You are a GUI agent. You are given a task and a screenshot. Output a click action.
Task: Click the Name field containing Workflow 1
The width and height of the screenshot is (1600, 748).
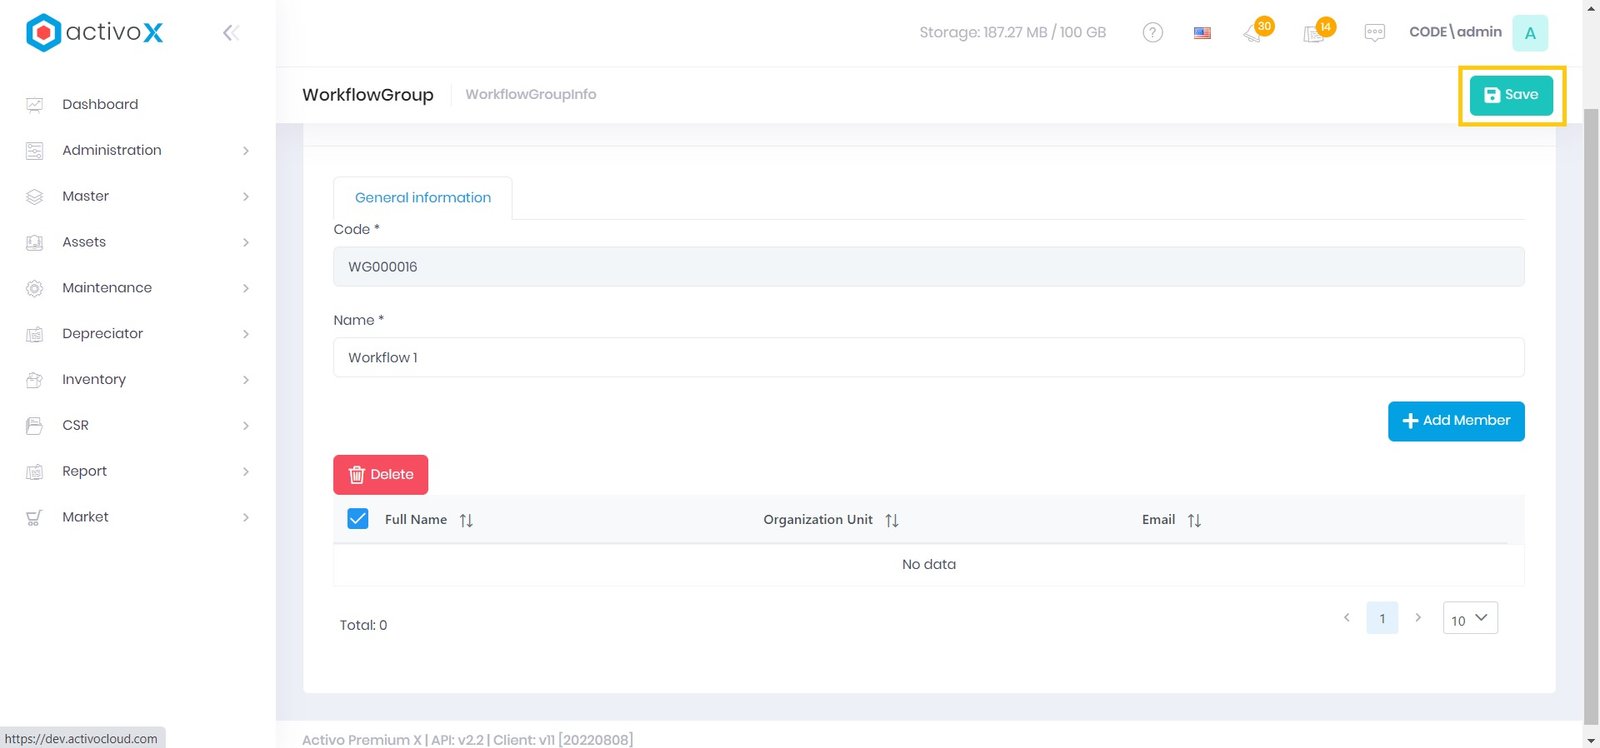click(x=929, y=357)
